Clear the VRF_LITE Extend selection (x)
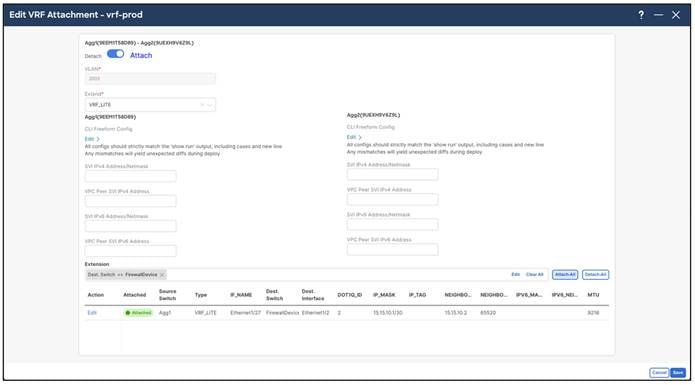The width and height of the screenshot is (695, 385). (202, 105)
